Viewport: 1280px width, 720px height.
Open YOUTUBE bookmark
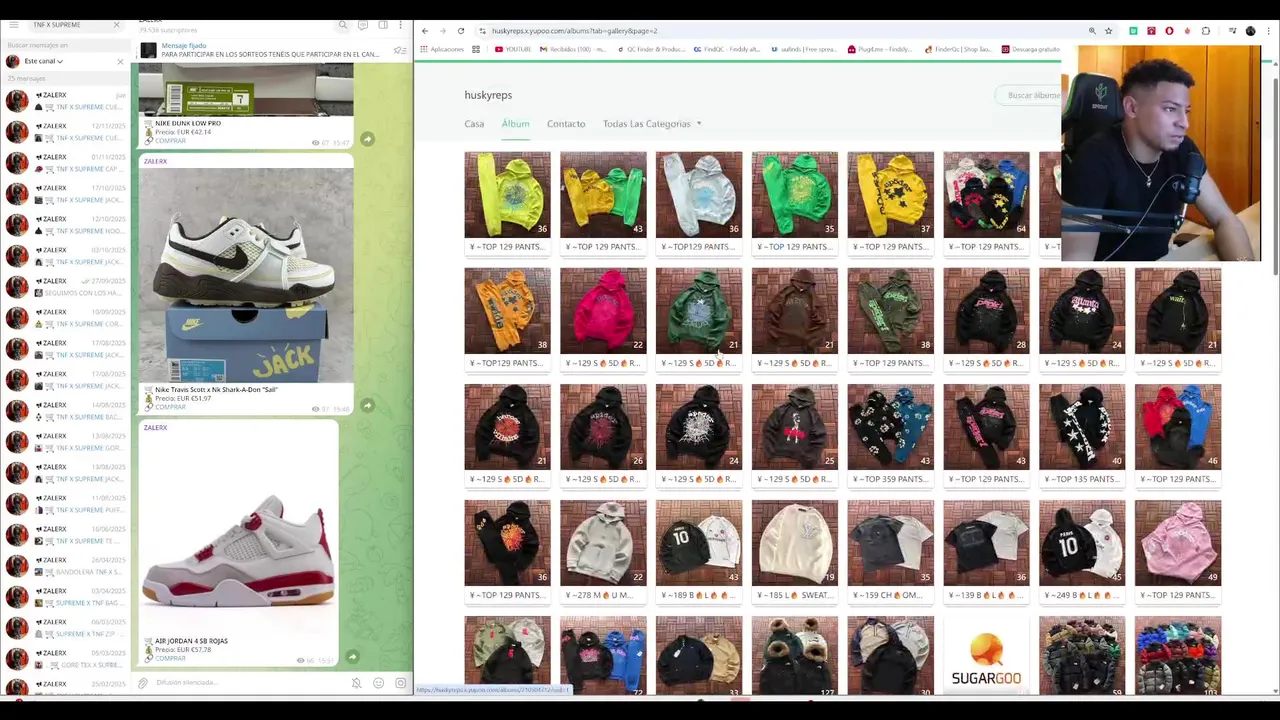tap(513, 49)
